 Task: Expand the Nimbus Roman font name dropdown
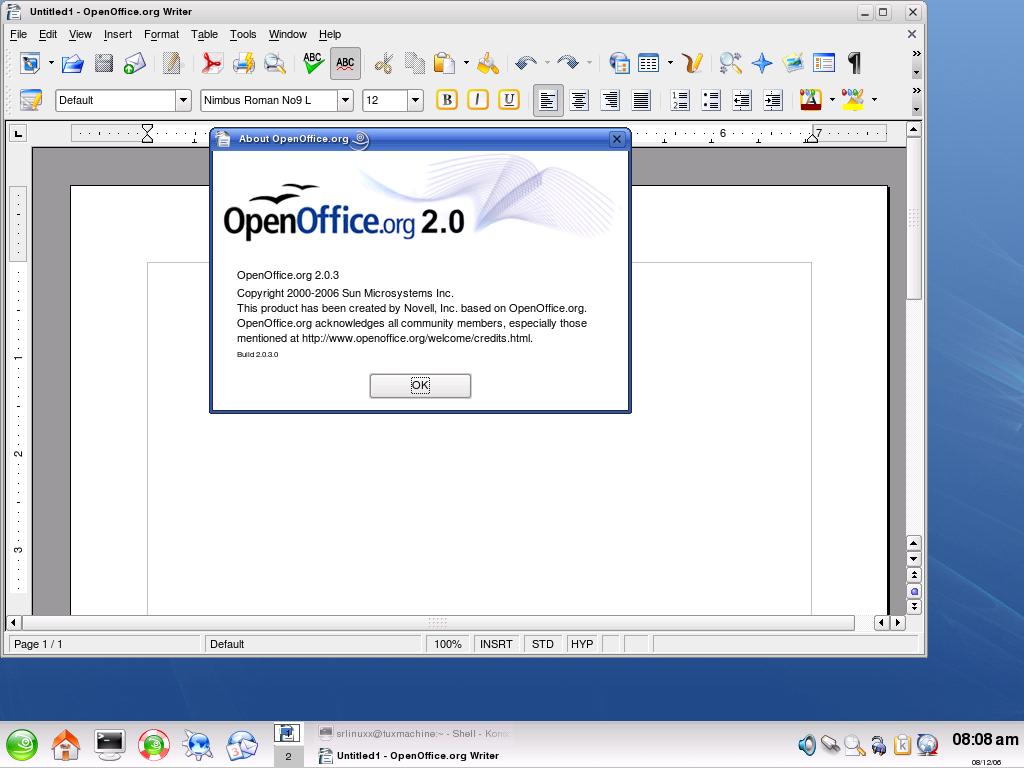coord(345,101)
